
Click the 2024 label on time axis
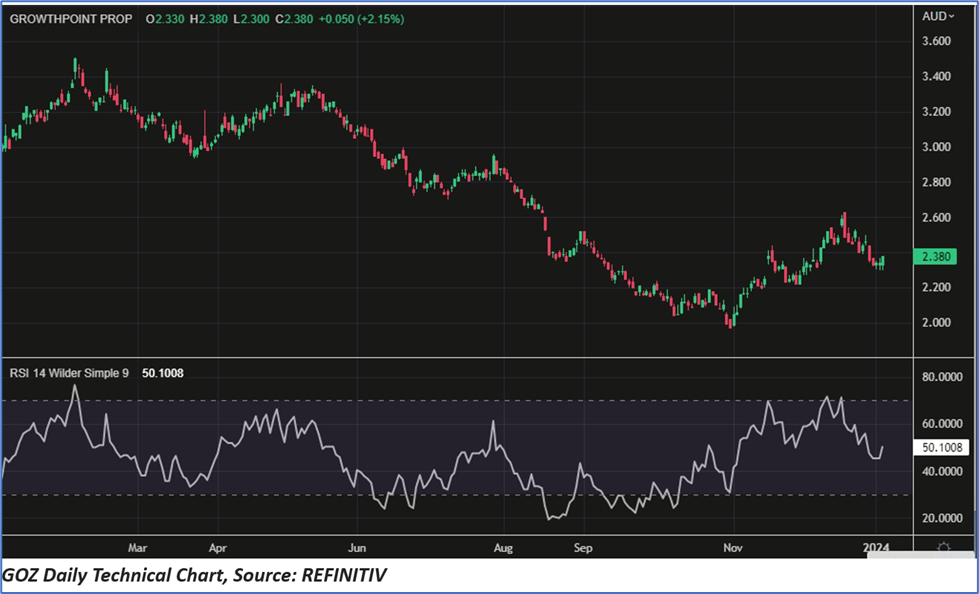pyautogui.click(x=875, y=548)
